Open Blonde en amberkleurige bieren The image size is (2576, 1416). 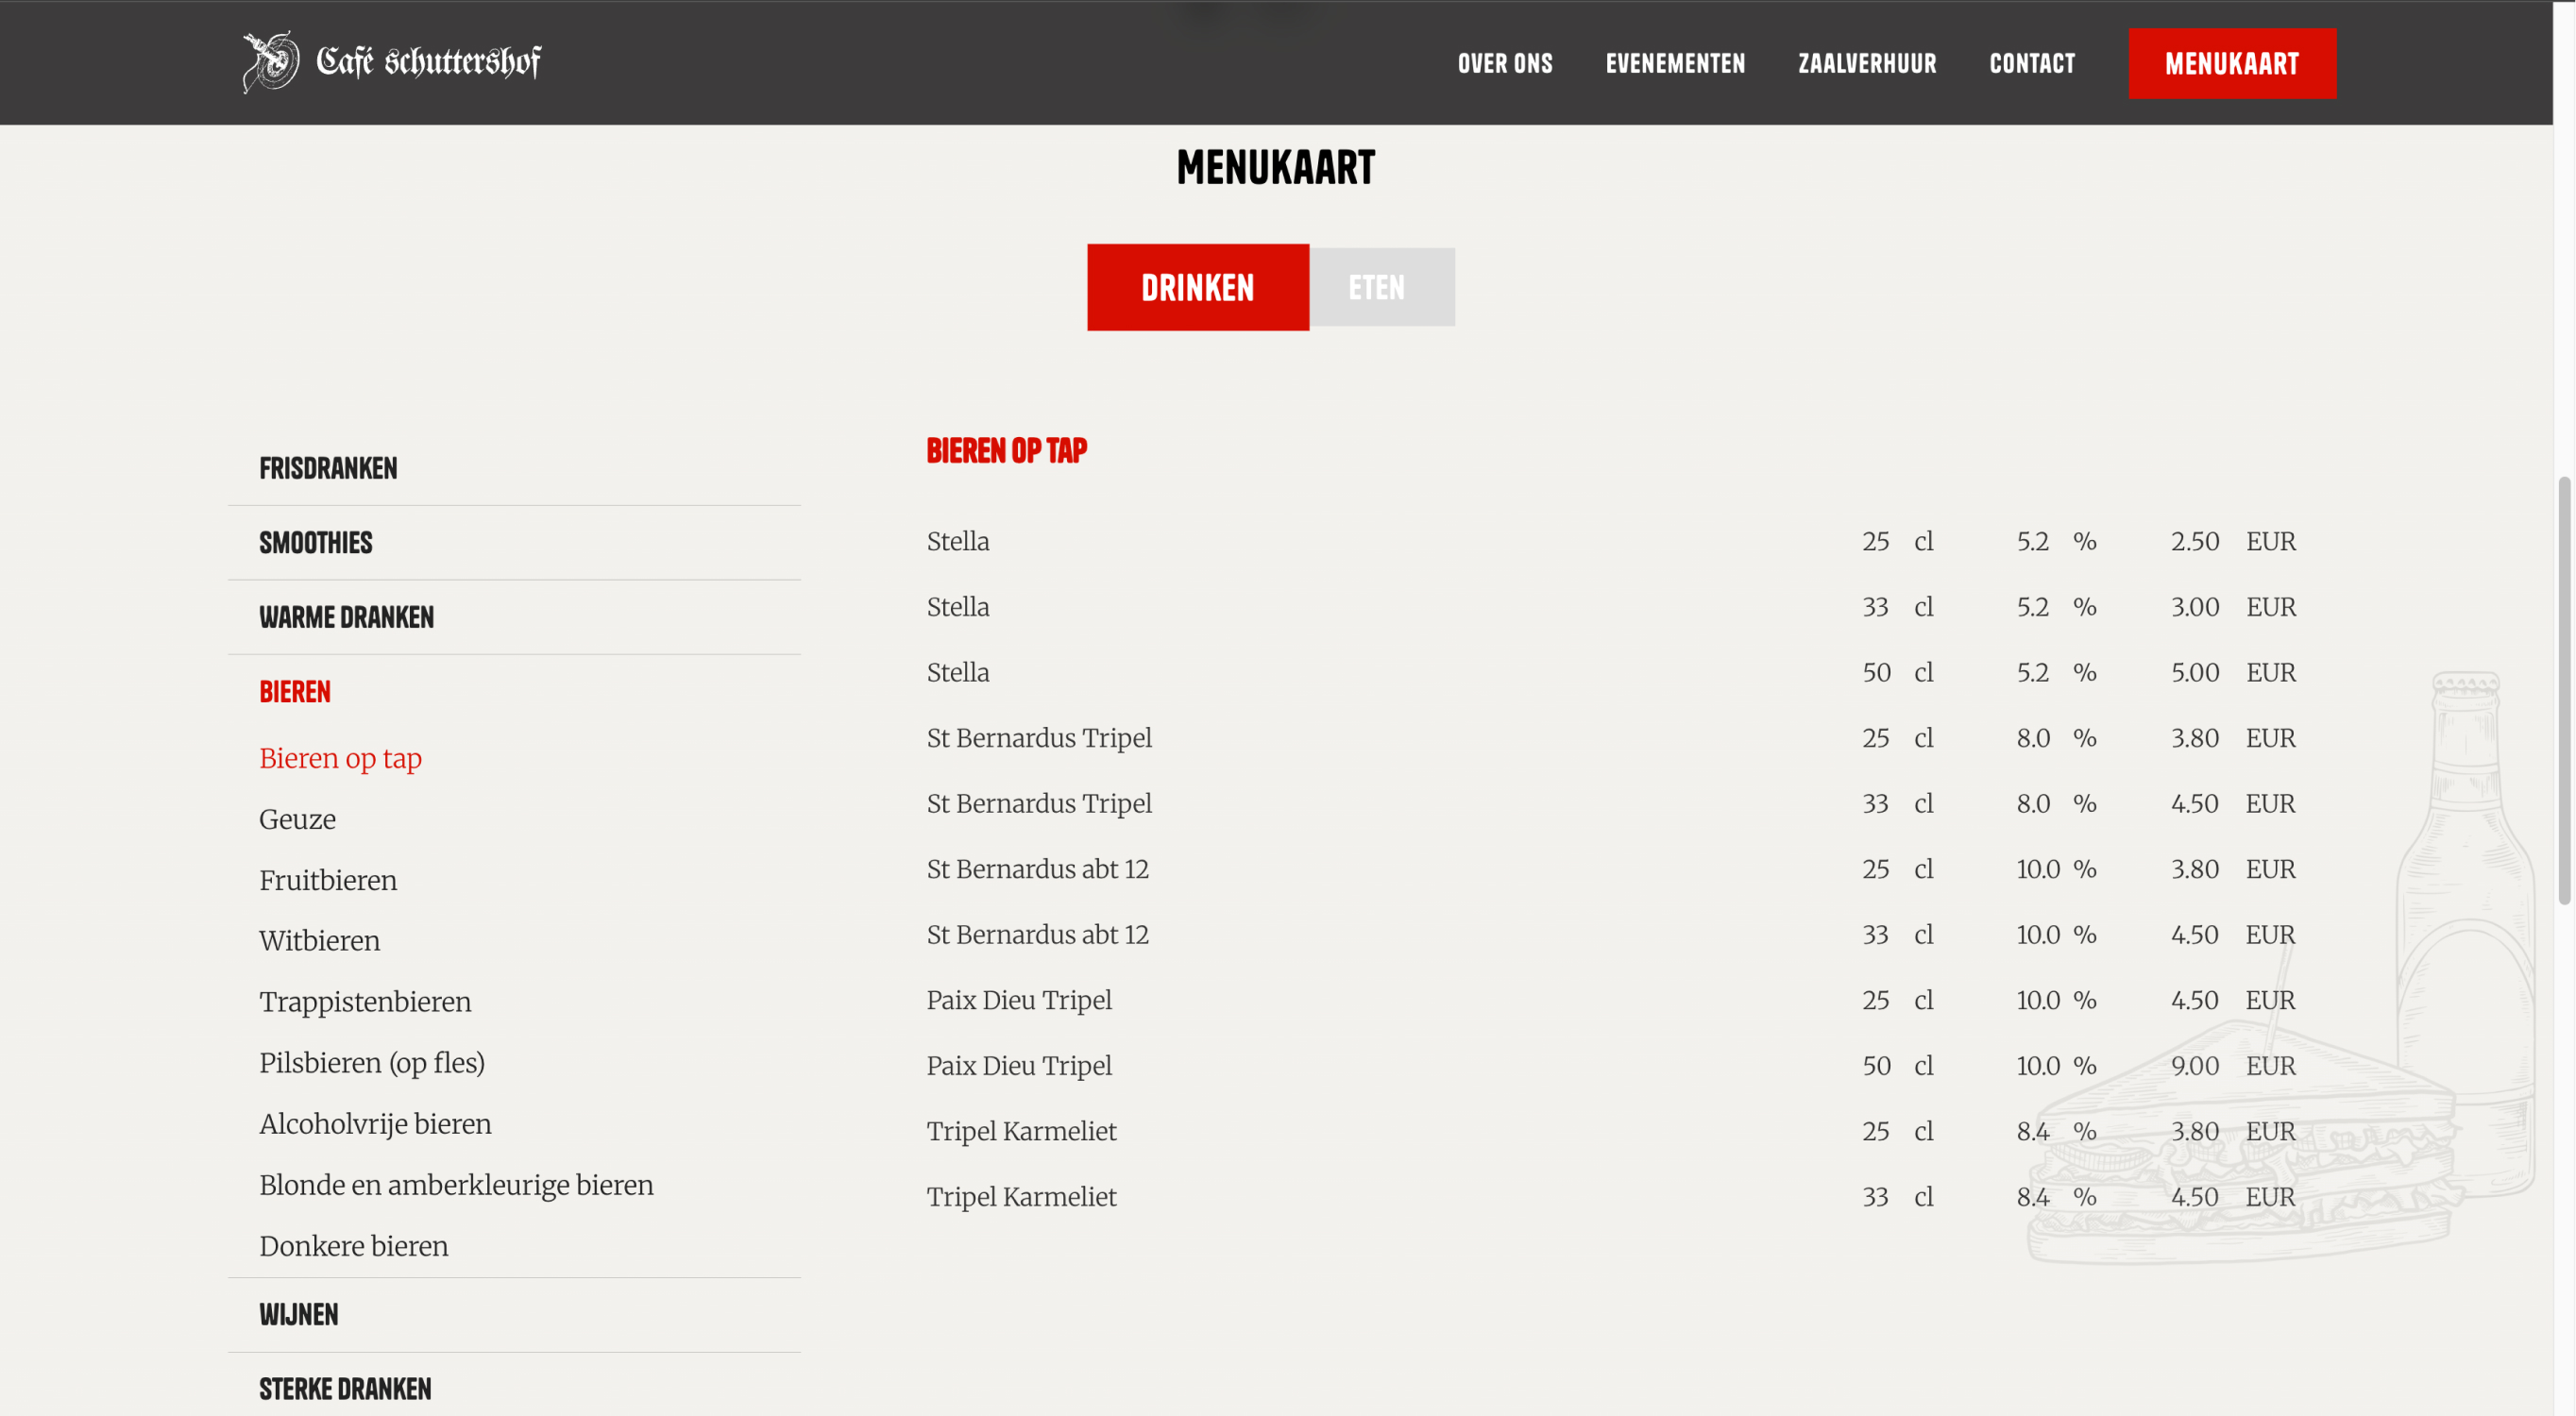[456, 1185]
